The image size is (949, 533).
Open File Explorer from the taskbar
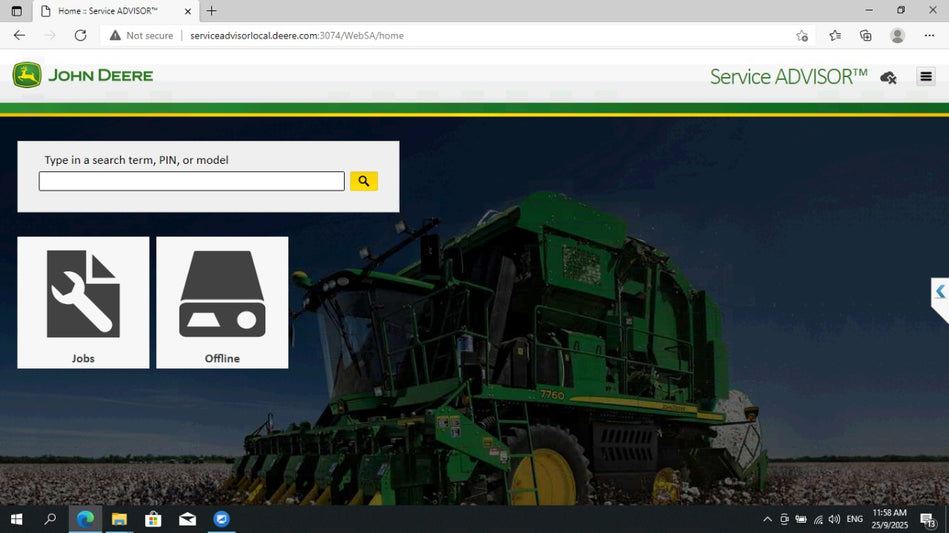tap(119, 519)
